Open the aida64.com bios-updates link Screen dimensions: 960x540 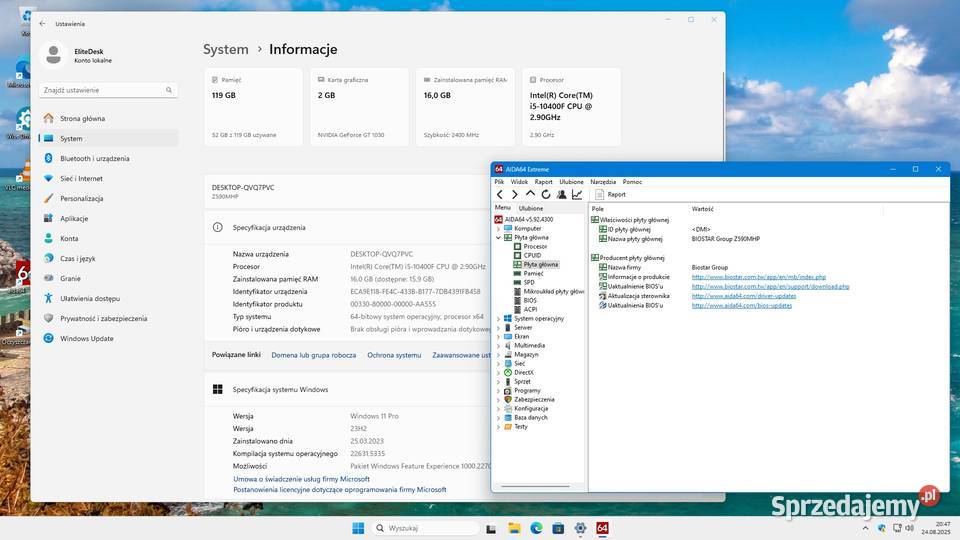pos(741,306)
